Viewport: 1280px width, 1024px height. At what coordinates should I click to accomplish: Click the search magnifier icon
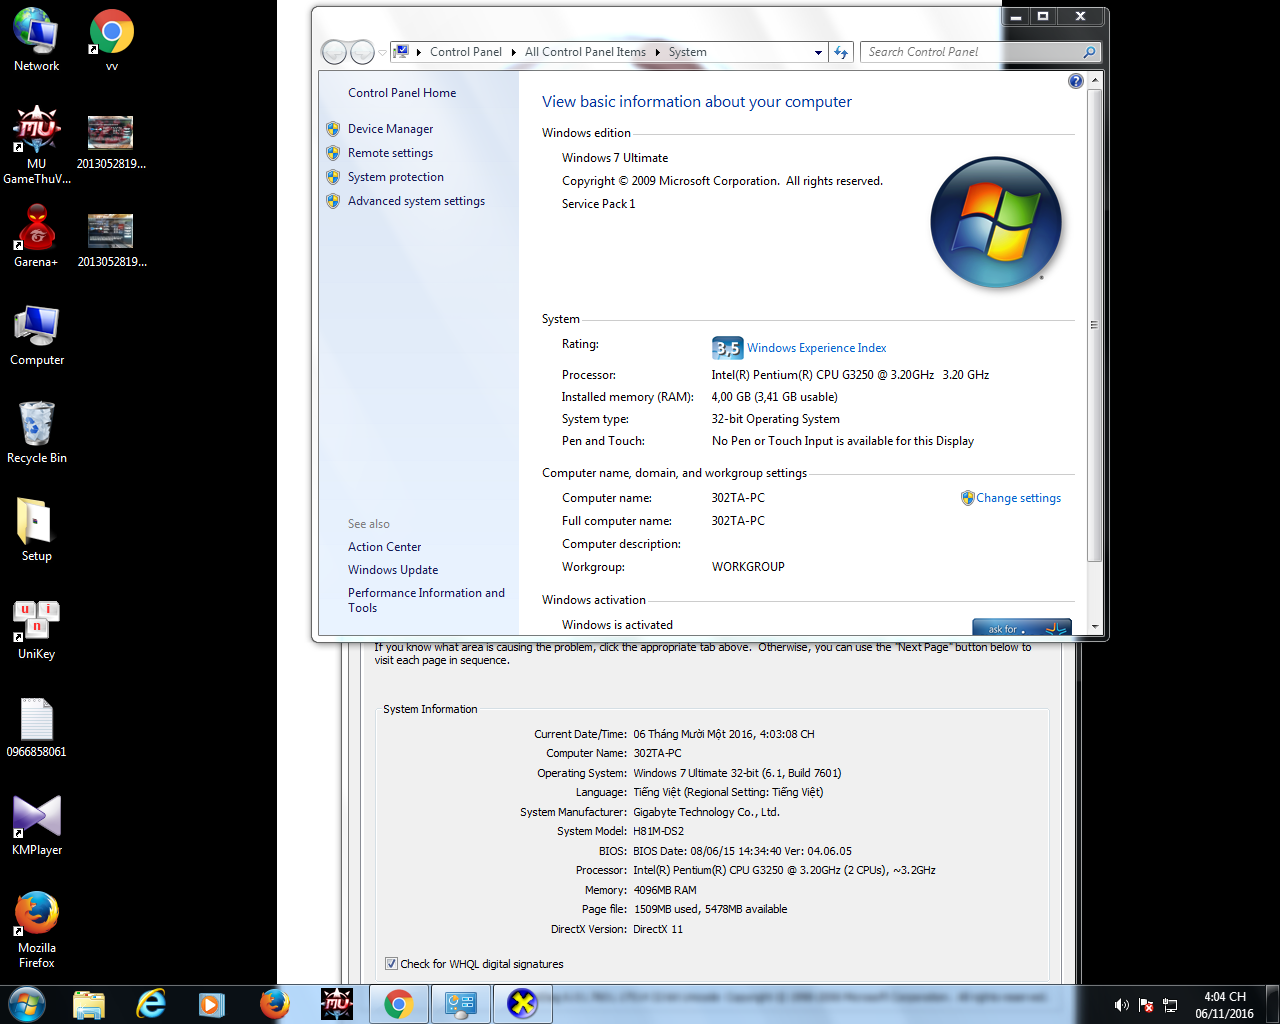(1089, 52)
